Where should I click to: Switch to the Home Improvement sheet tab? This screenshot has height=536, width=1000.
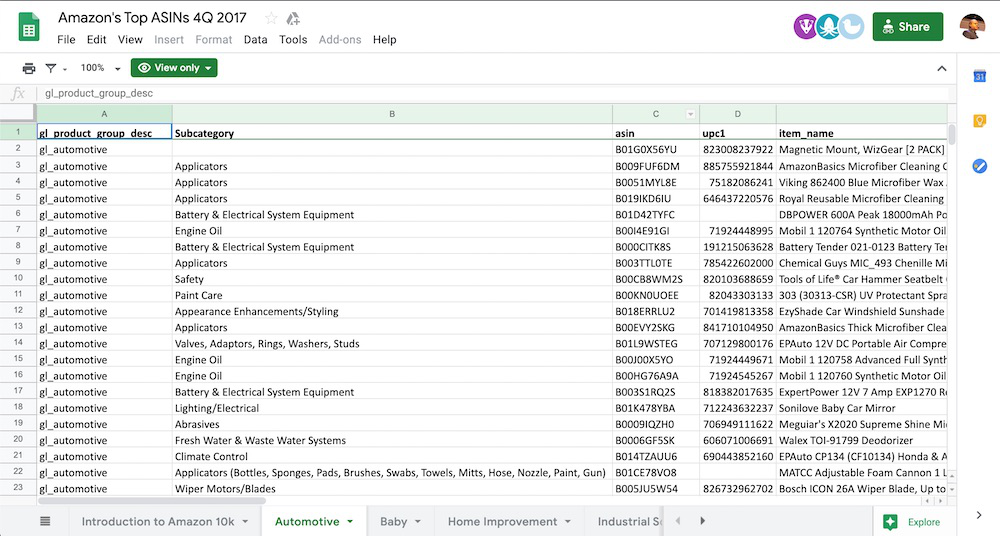(502, 521)
